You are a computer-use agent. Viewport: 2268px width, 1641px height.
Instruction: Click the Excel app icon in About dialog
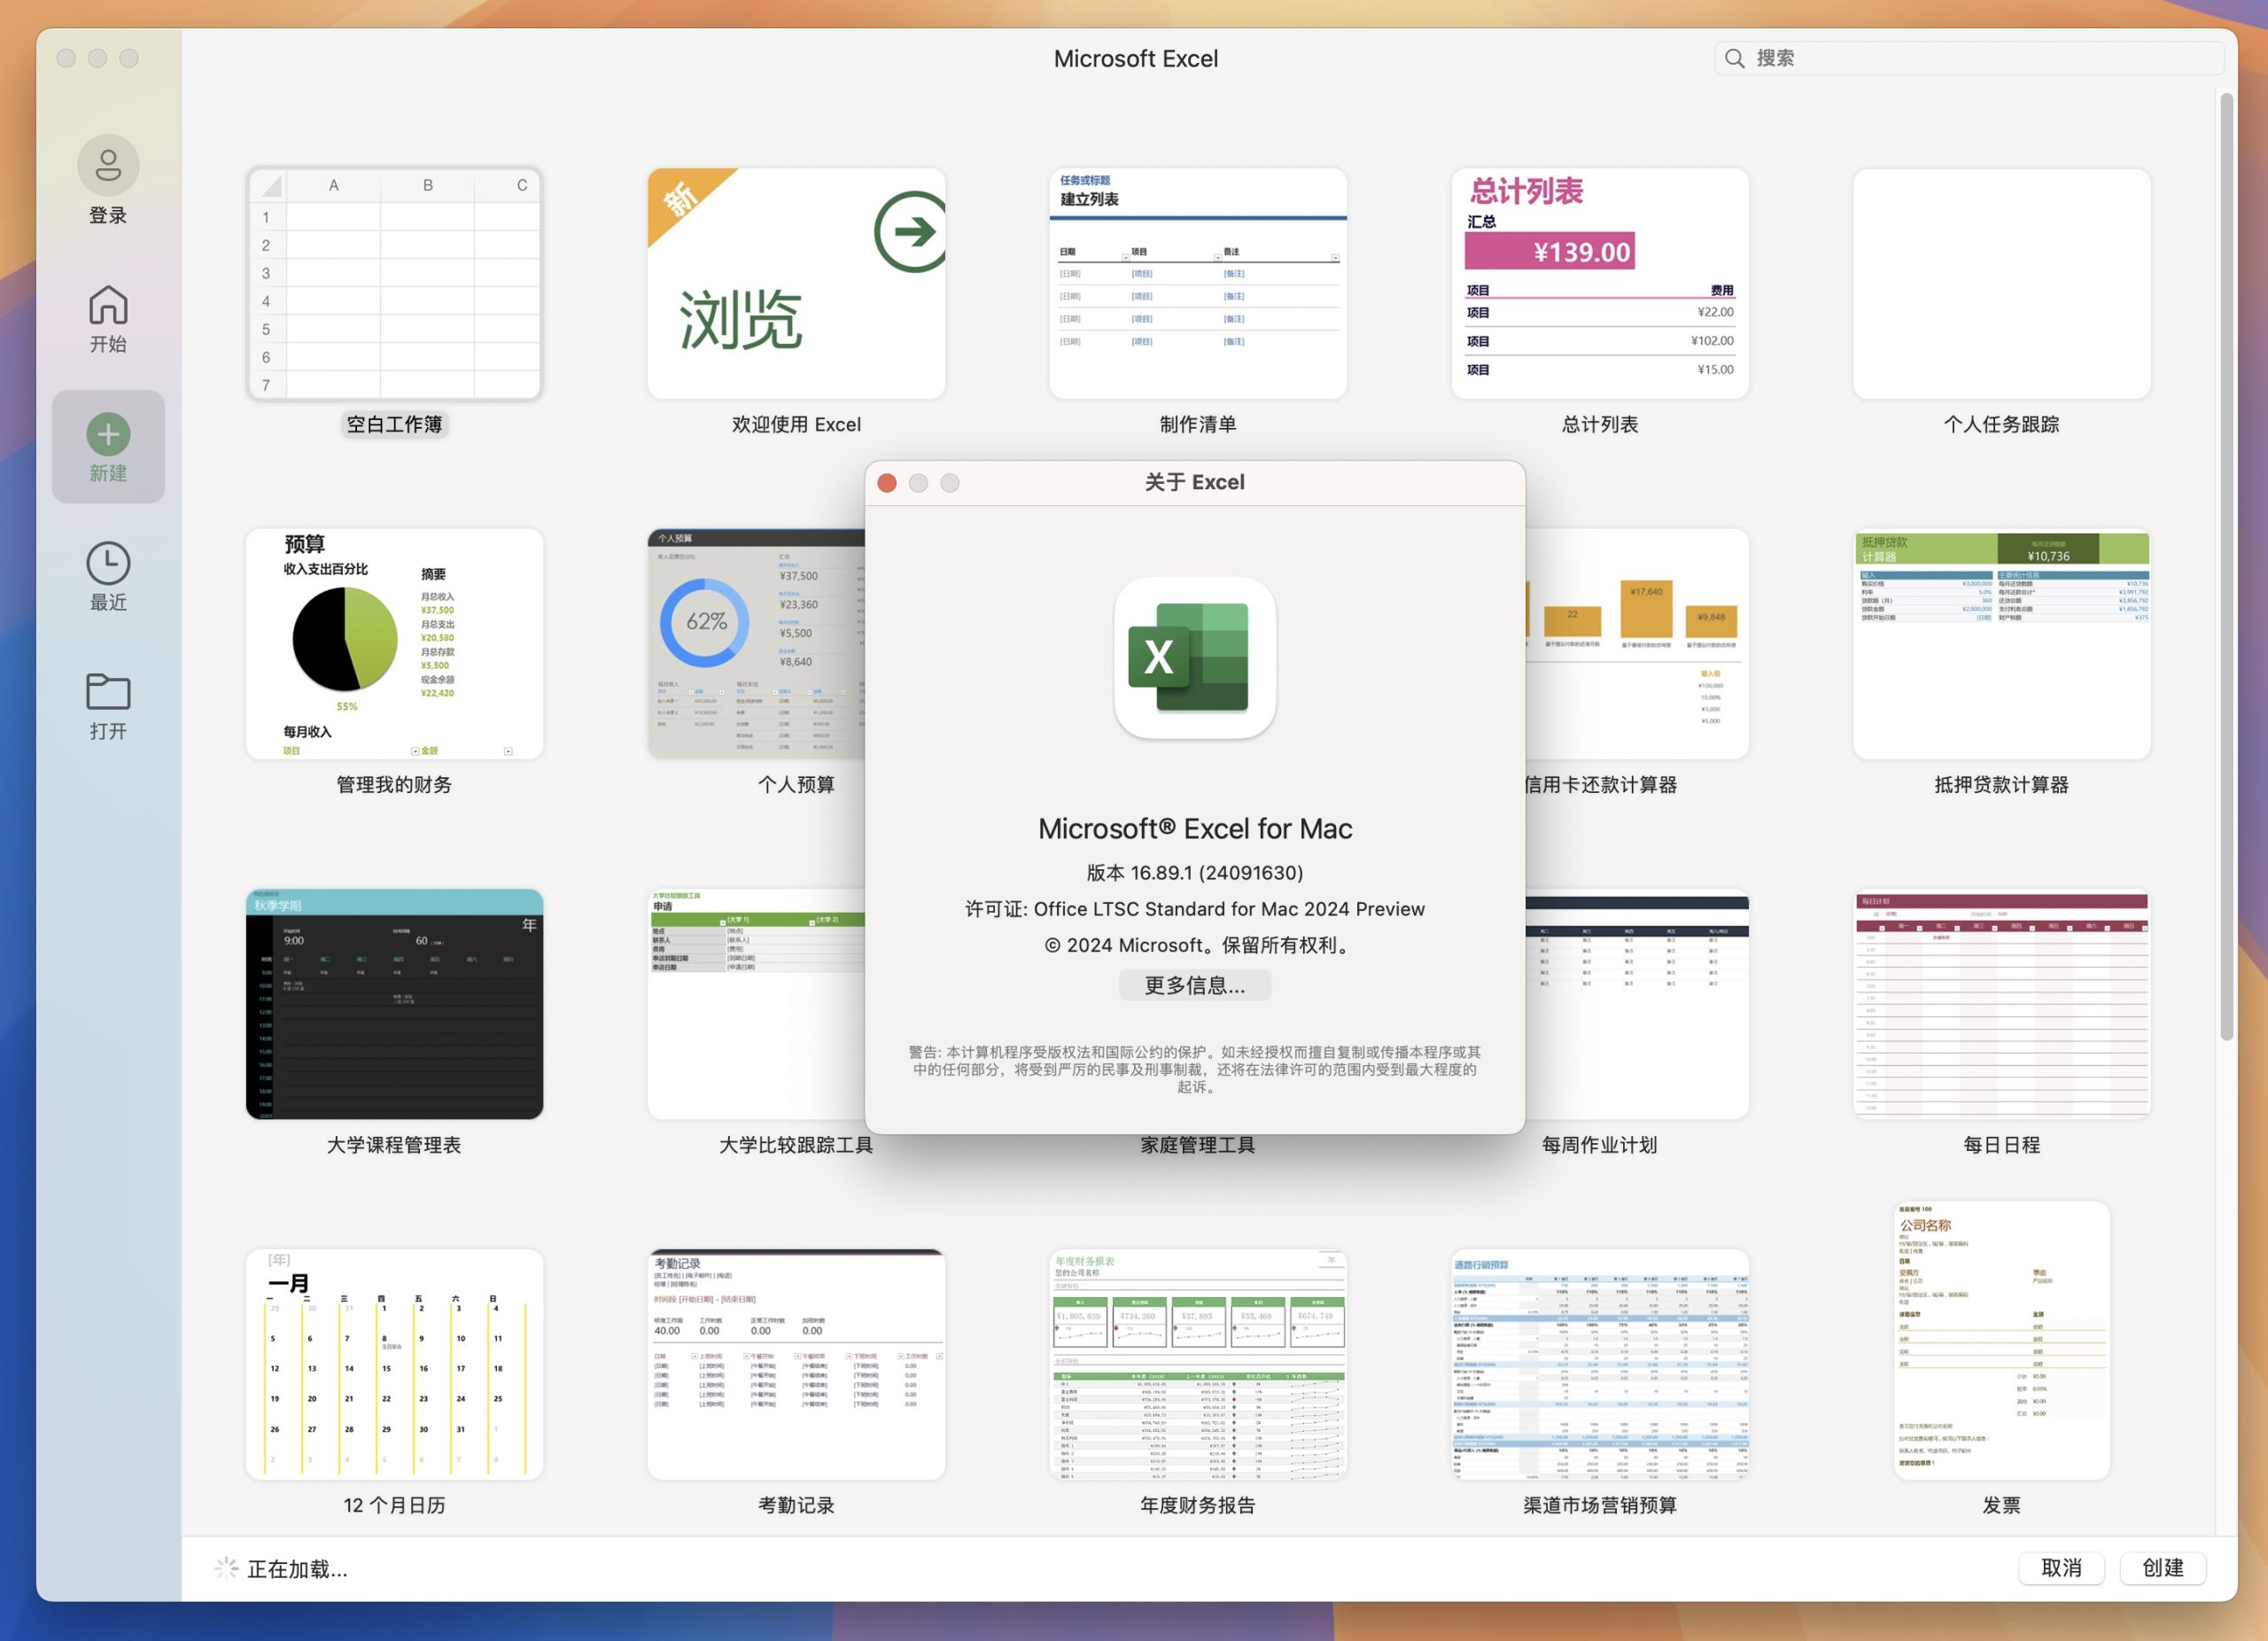pos(1195,657)
